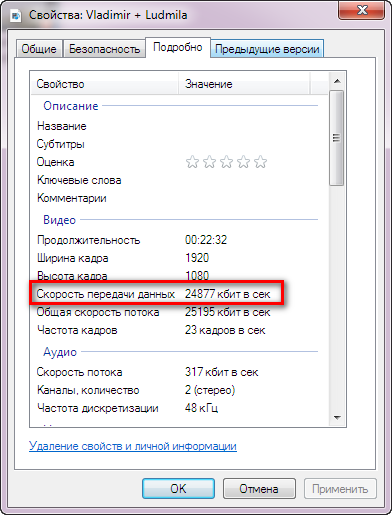Image resolution: width=392 pixels, height=515 pixels.
Task: Select Каналы, количество label
Action: coord(88,390)
